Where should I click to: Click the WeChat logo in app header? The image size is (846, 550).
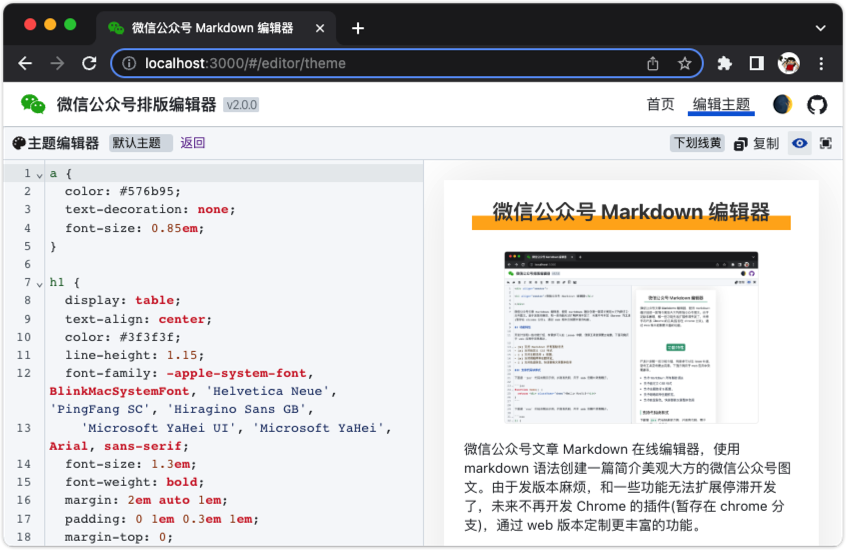pyautogui.click(x=33, y=104)
